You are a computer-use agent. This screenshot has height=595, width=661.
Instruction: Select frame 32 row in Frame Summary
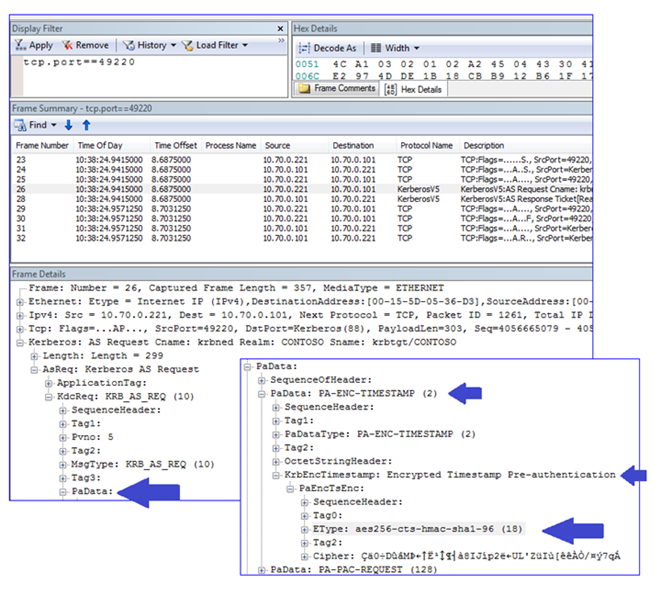click(302, 238)
